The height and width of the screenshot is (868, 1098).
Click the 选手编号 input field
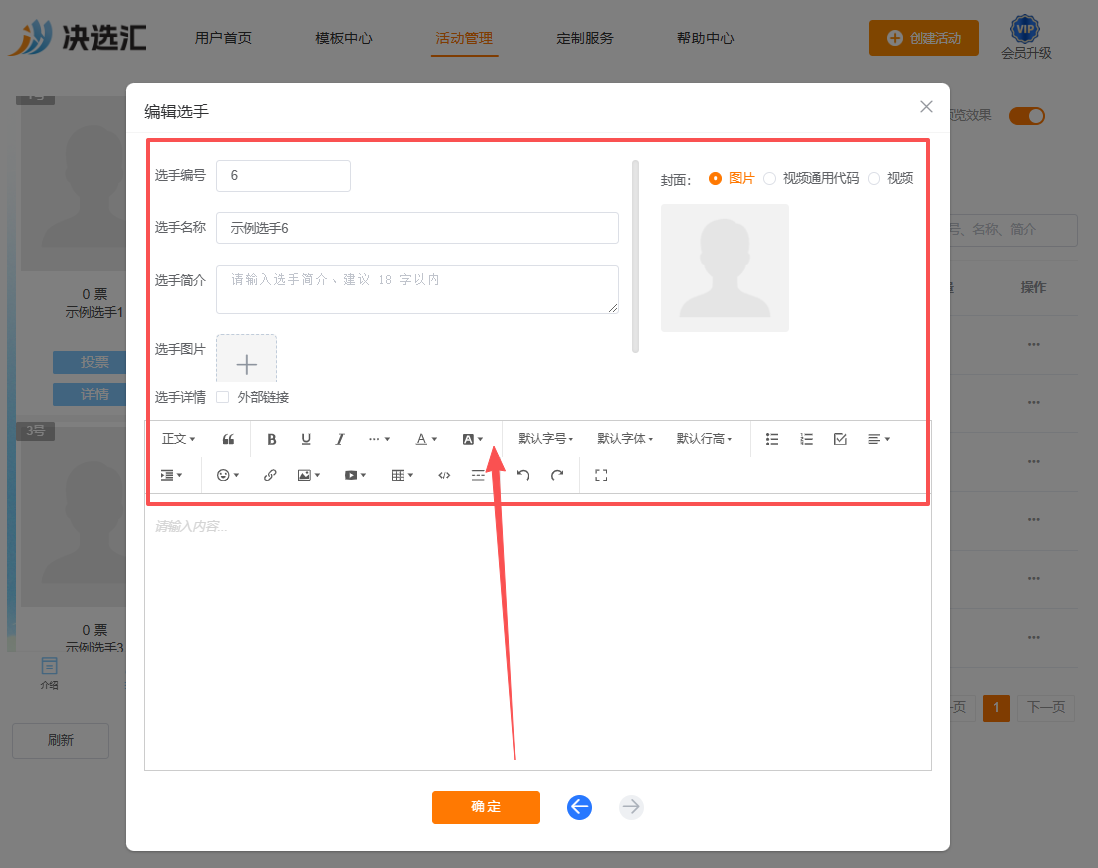(x=284, y=176)
